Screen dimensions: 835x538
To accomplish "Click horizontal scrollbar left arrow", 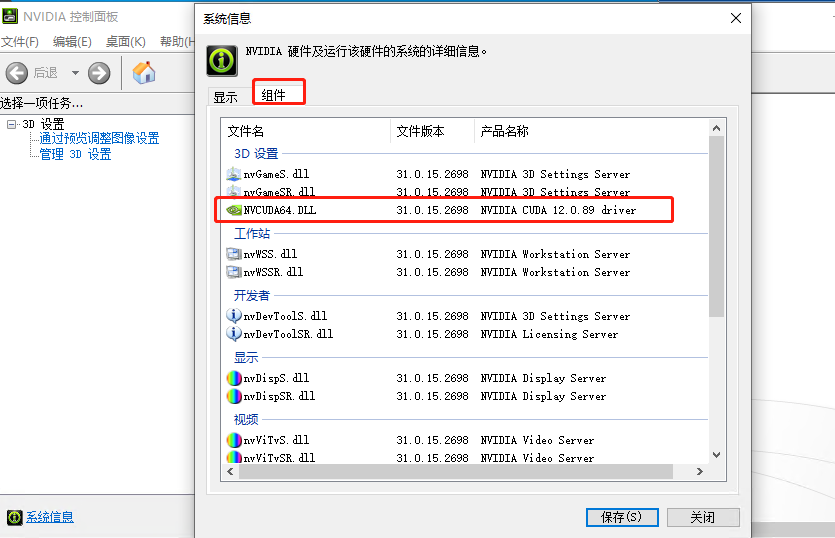I will pos(230,471).
